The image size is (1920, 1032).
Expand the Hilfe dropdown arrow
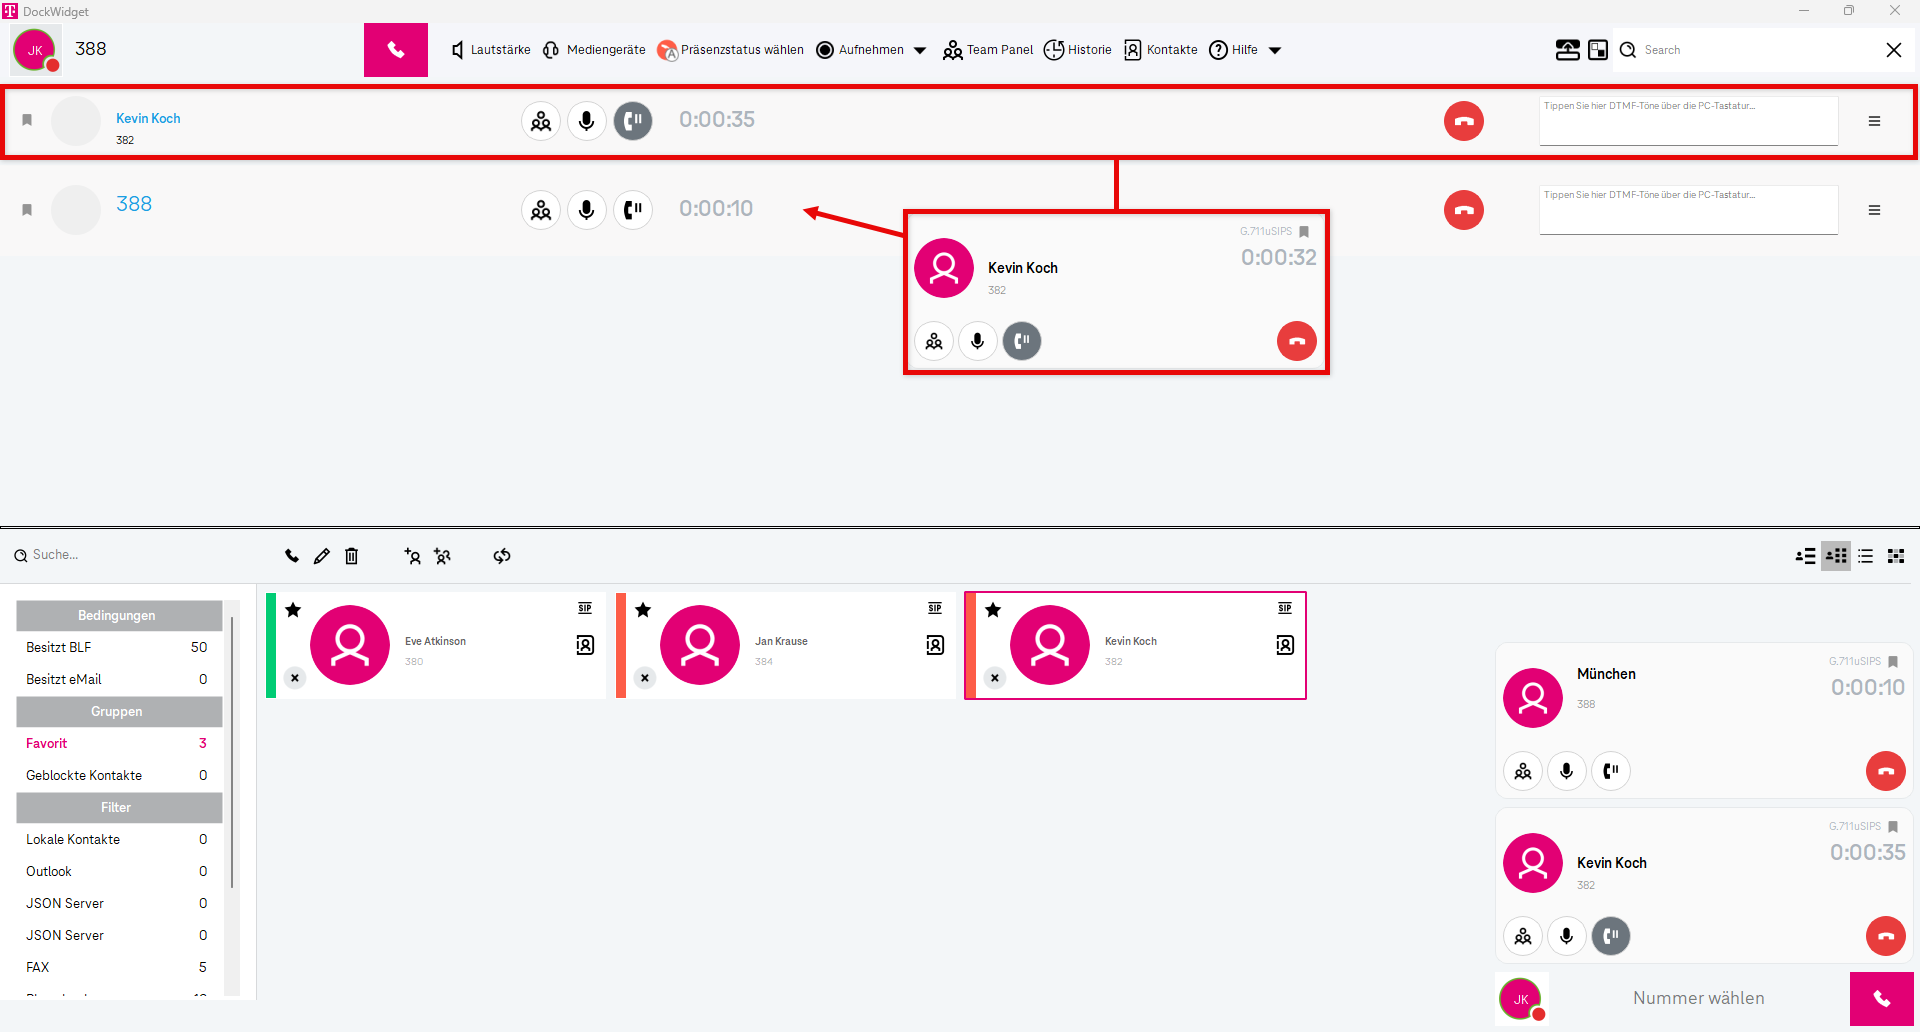[1275, 50]
